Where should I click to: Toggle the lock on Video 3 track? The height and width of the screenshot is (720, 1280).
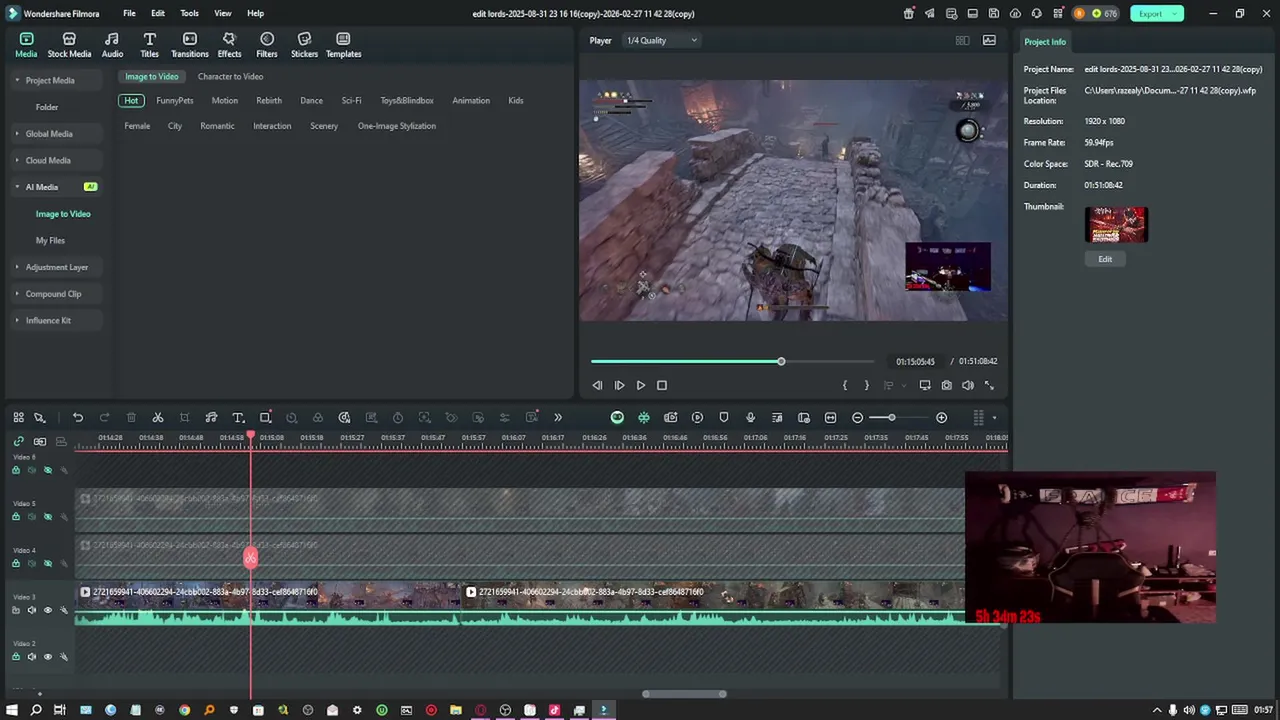coord(15,610)
